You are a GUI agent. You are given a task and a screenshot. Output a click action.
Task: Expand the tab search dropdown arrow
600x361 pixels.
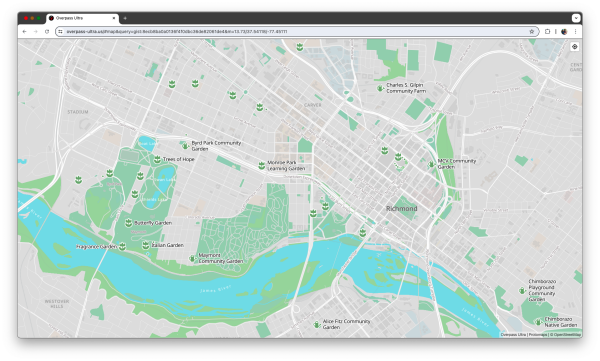click(576, 18)
